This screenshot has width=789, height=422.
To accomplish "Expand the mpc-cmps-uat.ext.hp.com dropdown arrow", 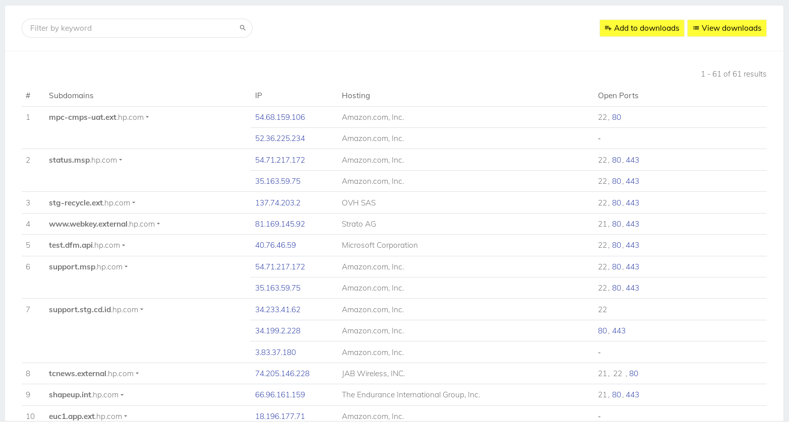I will coord(147,118).
